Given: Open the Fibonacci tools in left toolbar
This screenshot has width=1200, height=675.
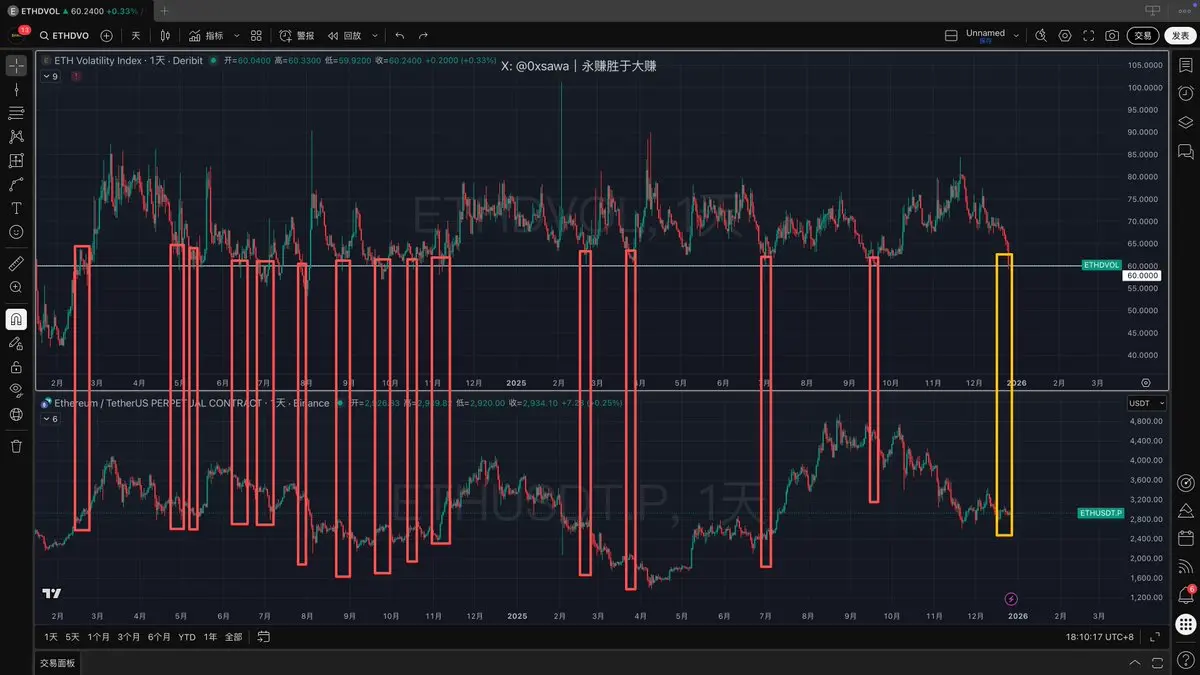Looking at the screenshot, I should (16, 113).
